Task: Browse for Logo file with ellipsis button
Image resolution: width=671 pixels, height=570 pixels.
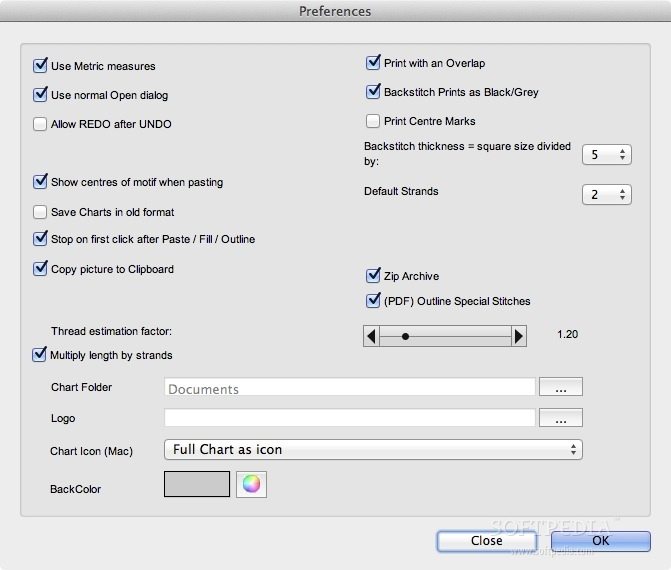Action: tap(561, 418)
